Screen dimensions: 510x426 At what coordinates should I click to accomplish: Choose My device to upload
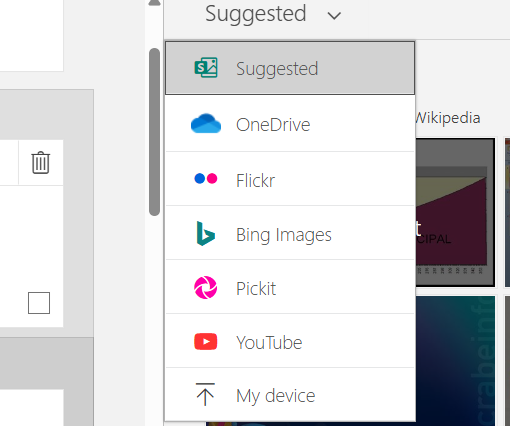290,395
